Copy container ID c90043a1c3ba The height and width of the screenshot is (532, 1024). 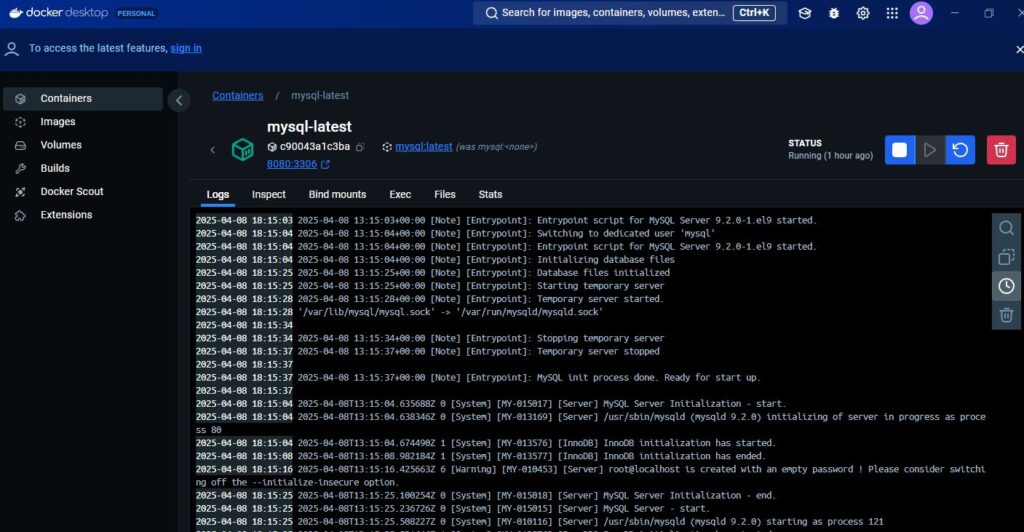click(x=360, y=147)
